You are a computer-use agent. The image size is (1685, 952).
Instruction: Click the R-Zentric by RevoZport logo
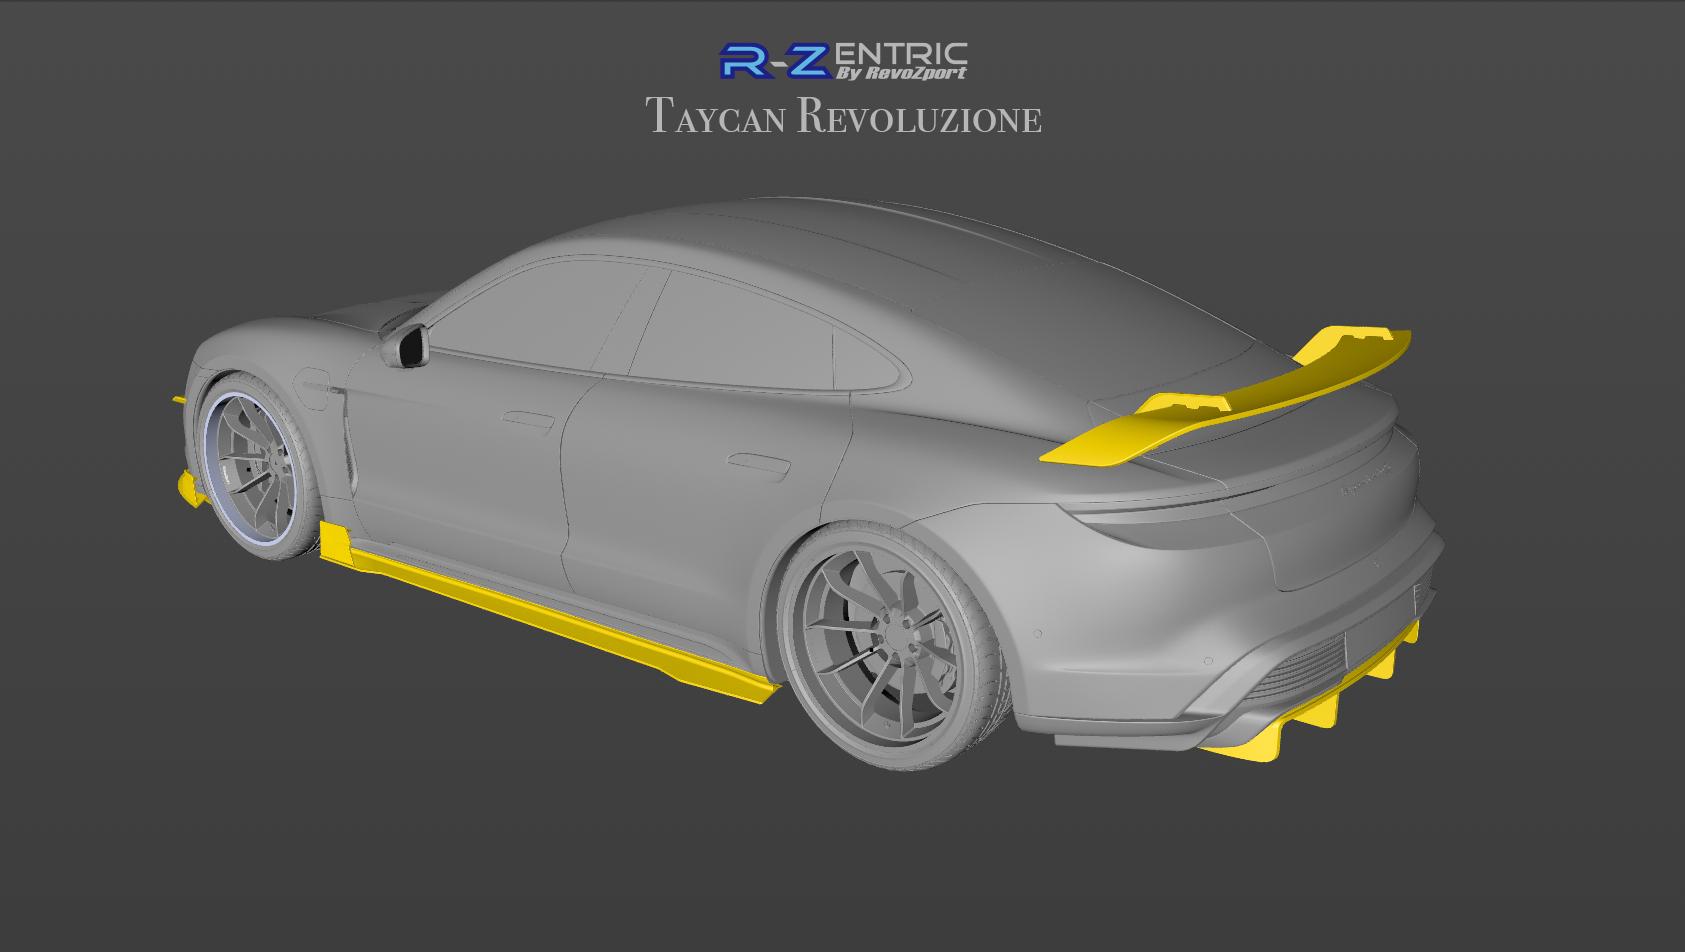[843, 60]
